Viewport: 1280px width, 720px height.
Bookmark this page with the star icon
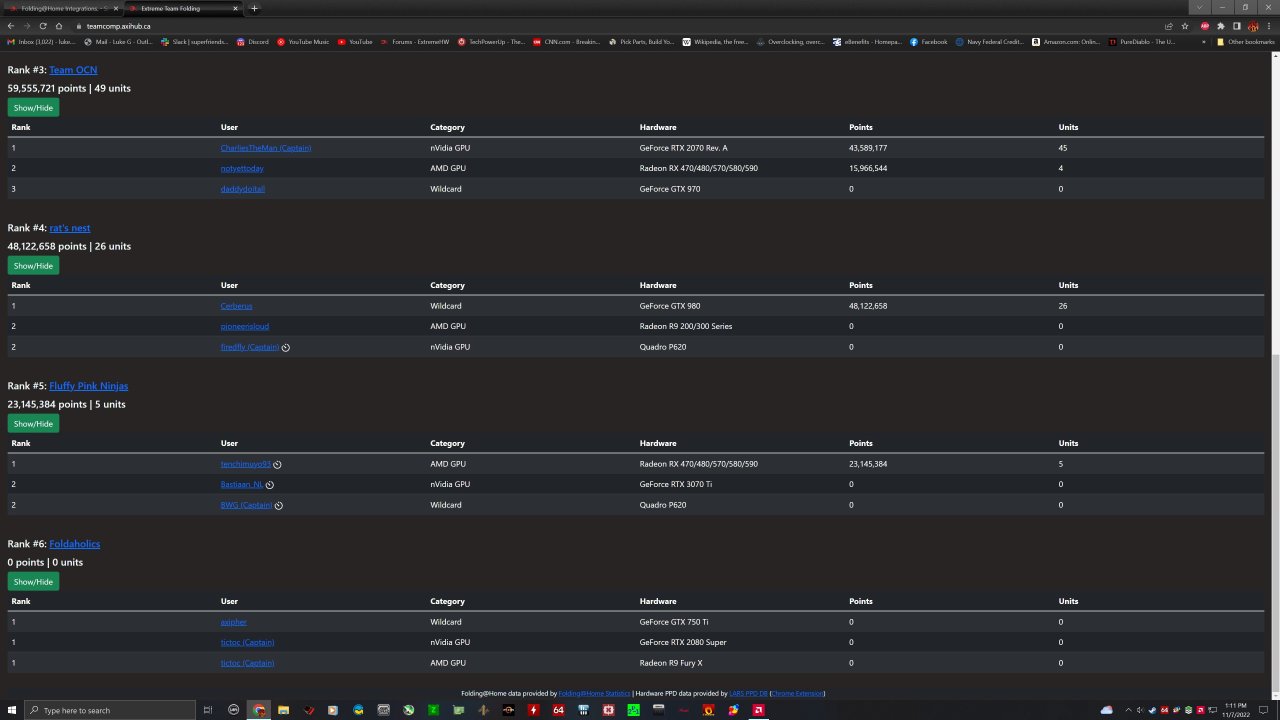pos(1184,26)
